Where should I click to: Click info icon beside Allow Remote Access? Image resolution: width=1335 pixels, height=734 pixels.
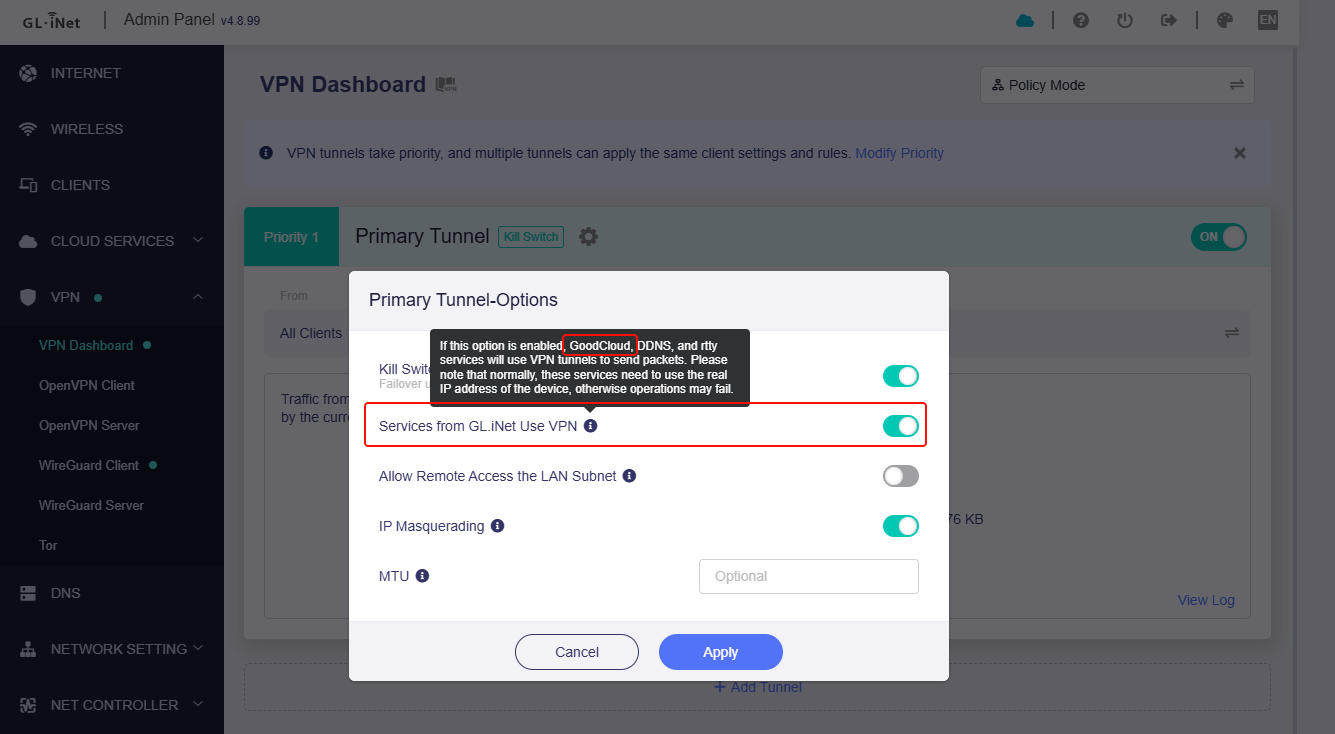pyautogui.click(x=630, y=476)
